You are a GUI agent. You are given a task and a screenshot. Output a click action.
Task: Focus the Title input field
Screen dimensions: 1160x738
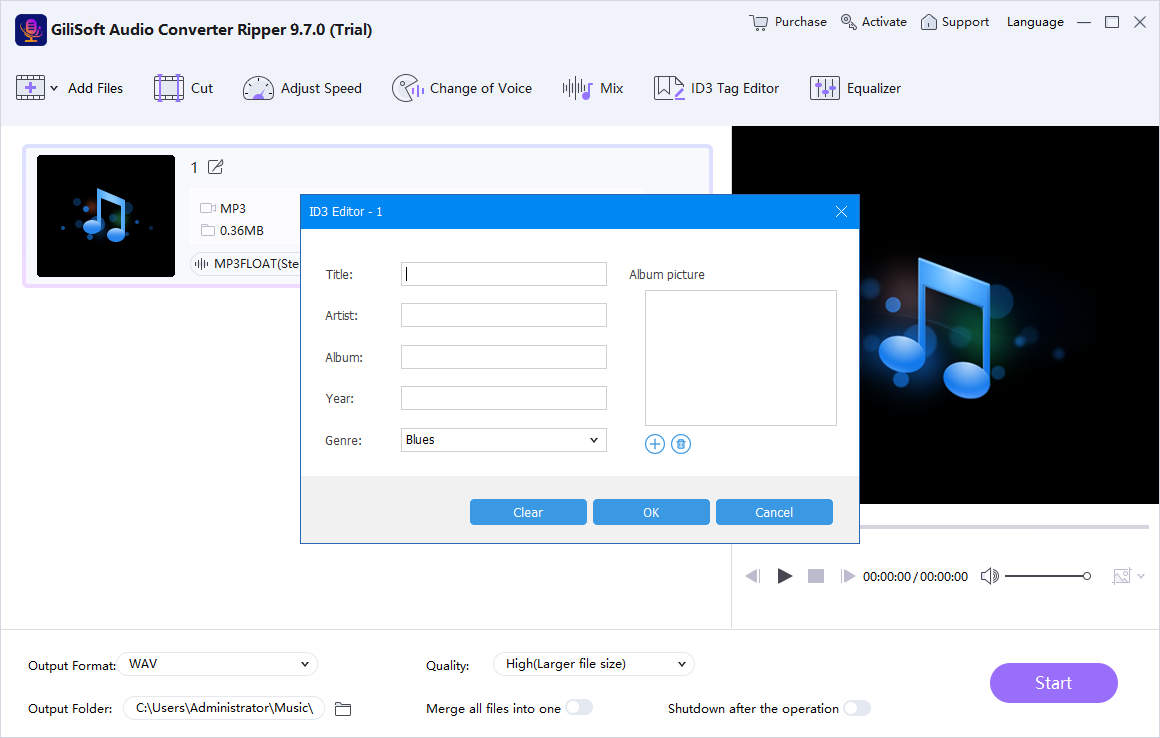pyautogui.click(x=504, y=274)
